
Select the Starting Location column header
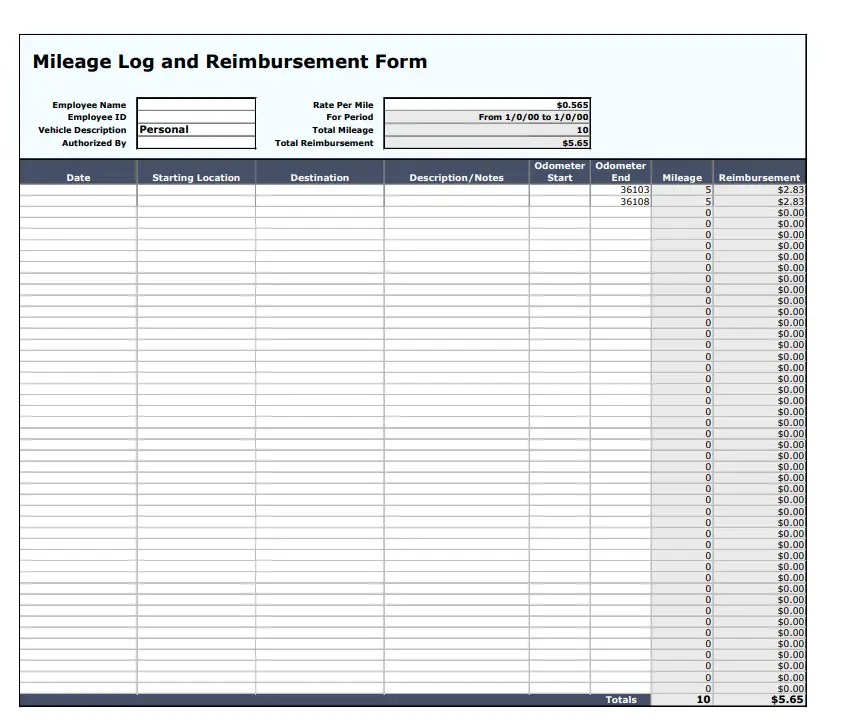196,172
